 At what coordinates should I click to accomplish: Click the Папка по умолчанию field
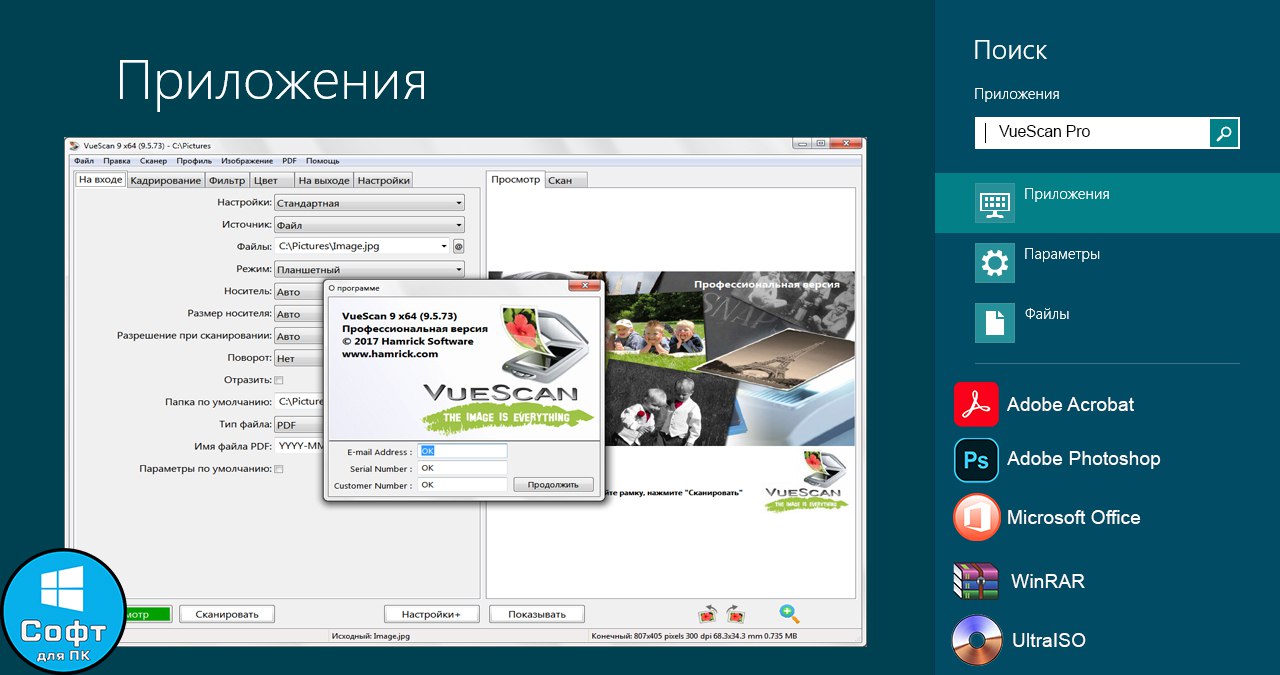point(299,401)
